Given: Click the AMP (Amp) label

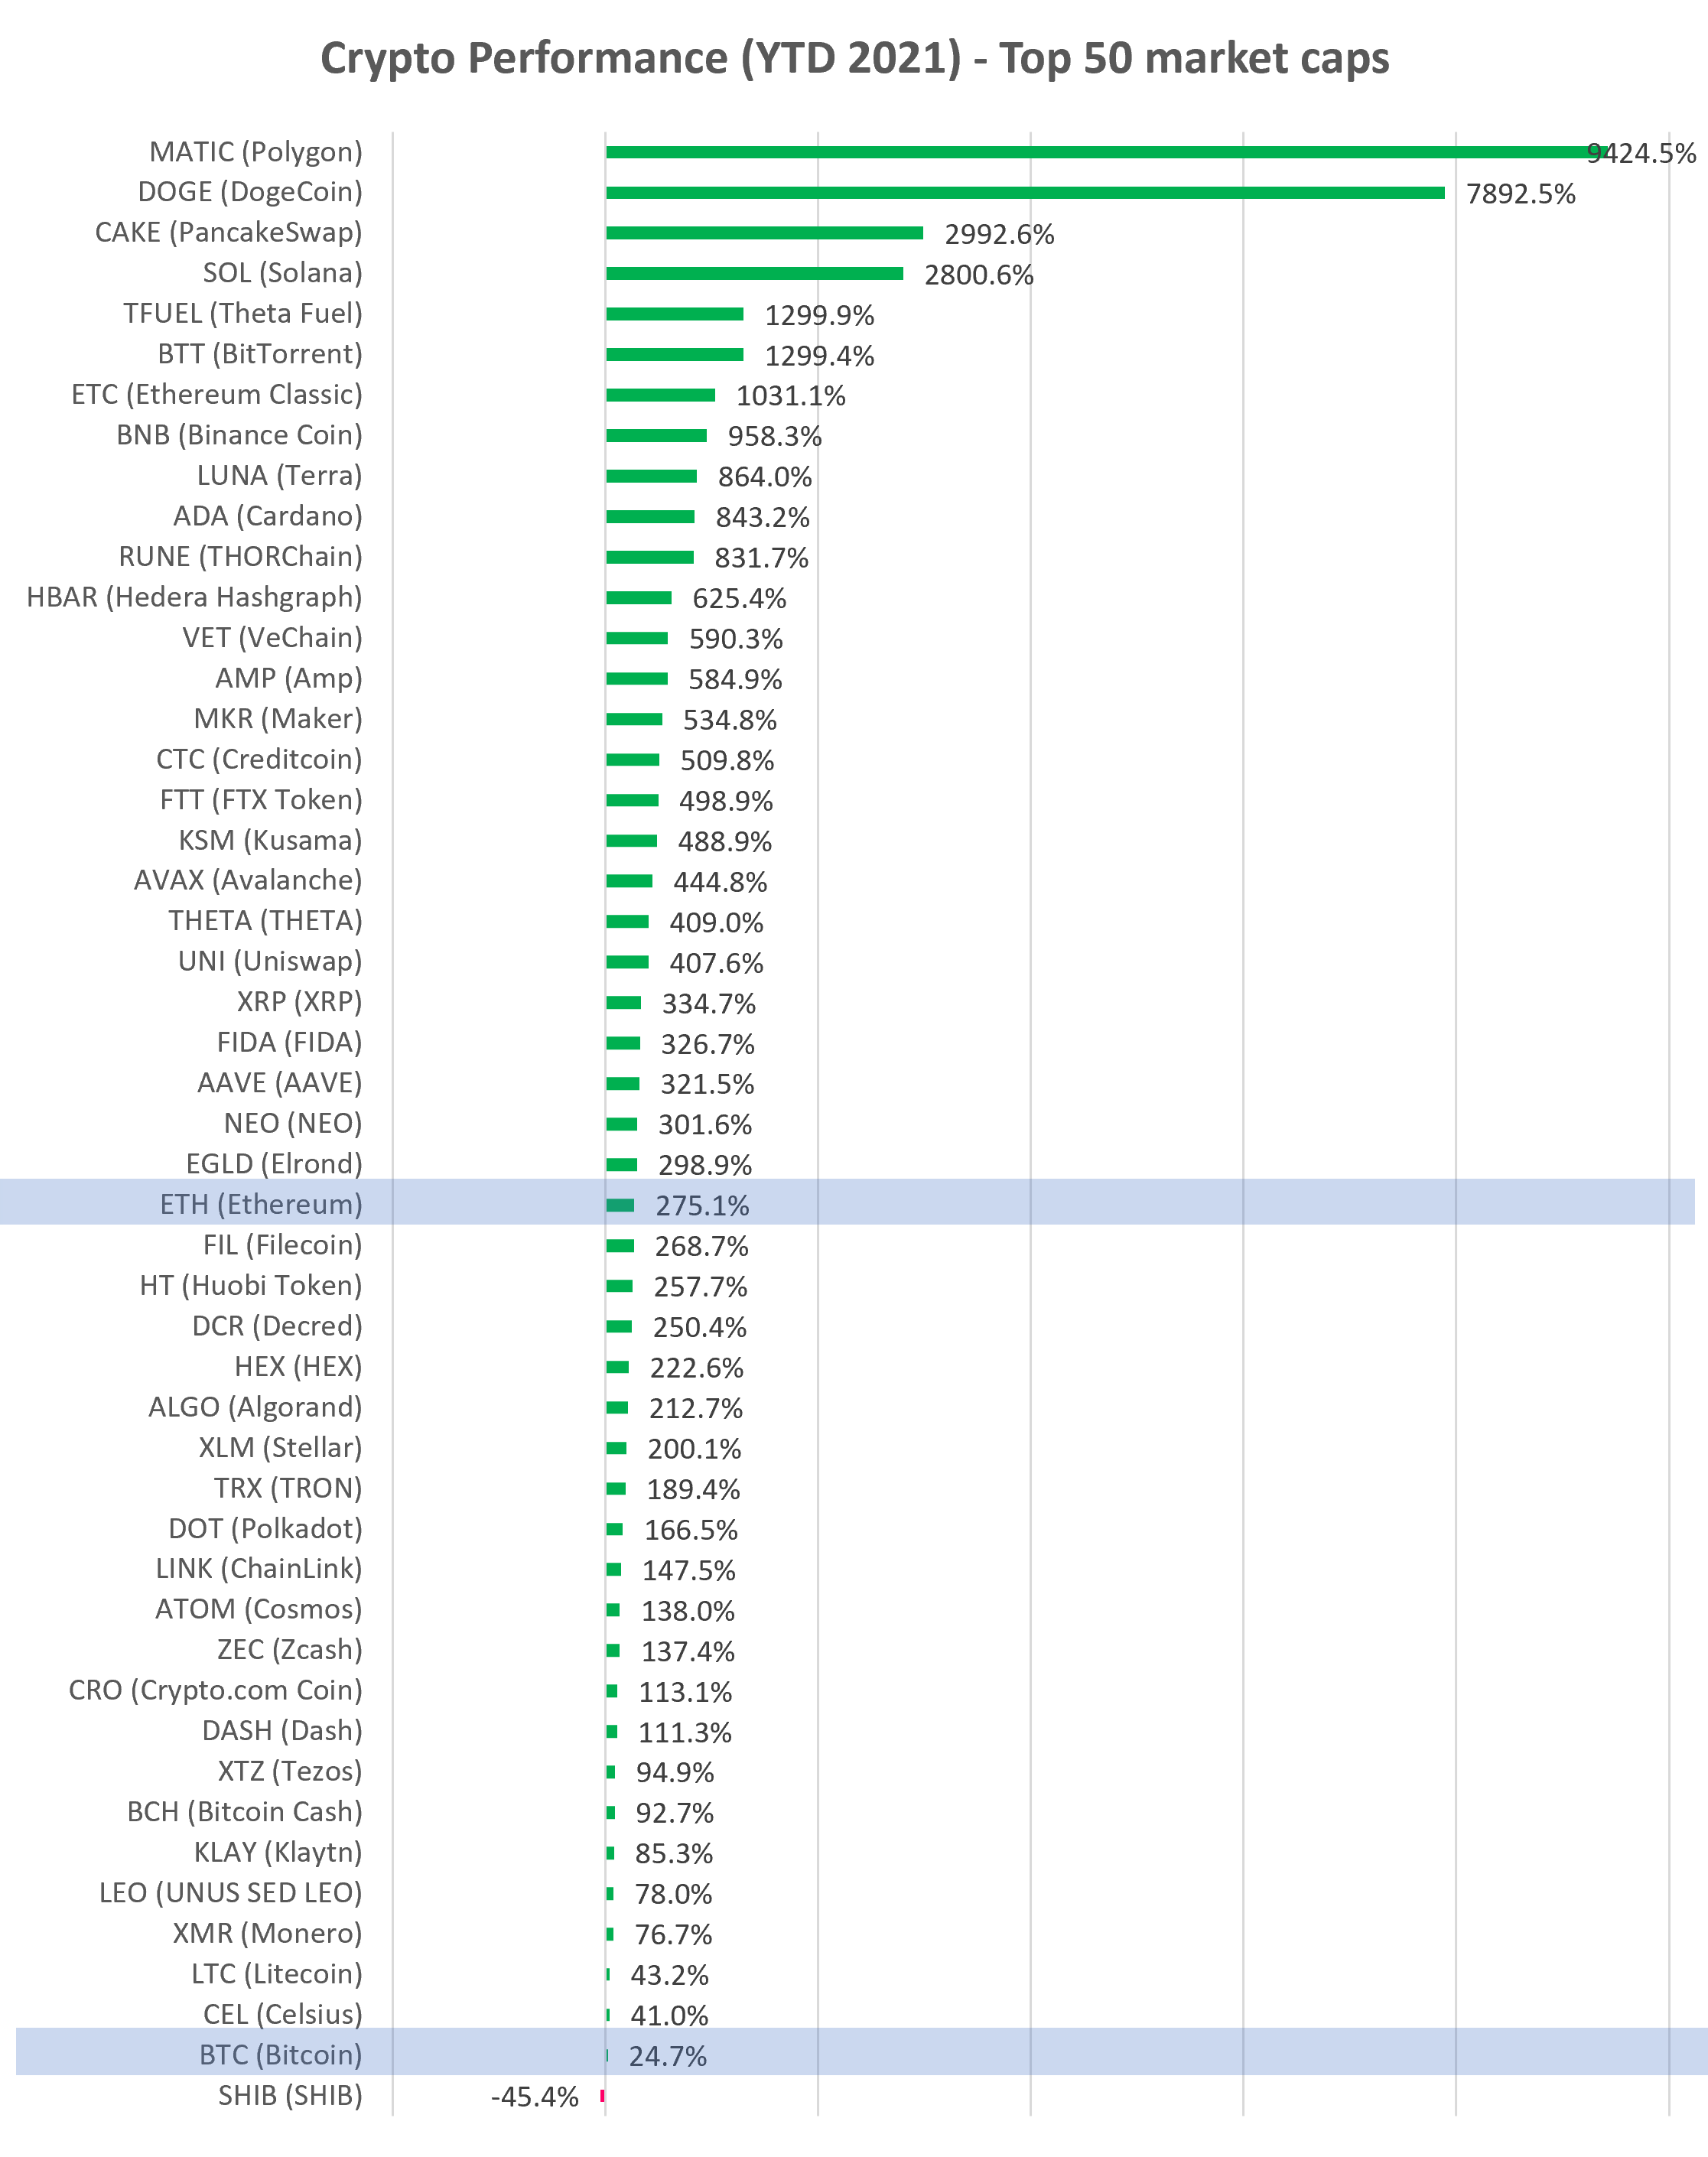Looking at the screenshot, I should 289,678.
